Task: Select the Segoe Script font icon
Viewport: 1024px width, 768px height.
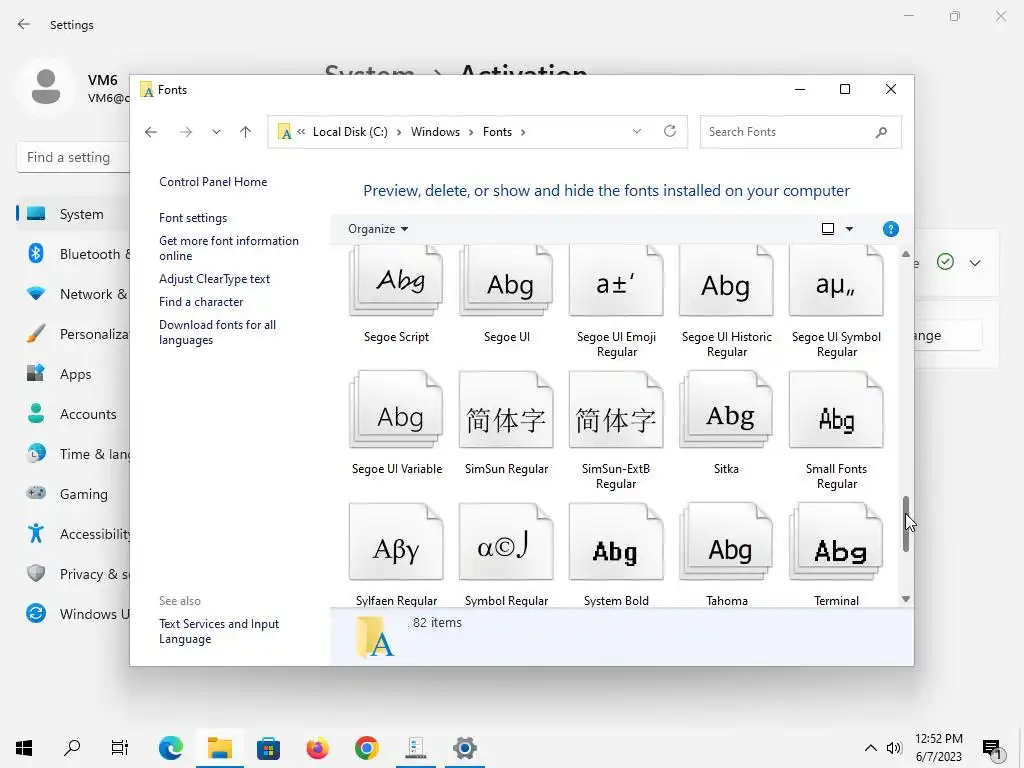Action: 396,281
